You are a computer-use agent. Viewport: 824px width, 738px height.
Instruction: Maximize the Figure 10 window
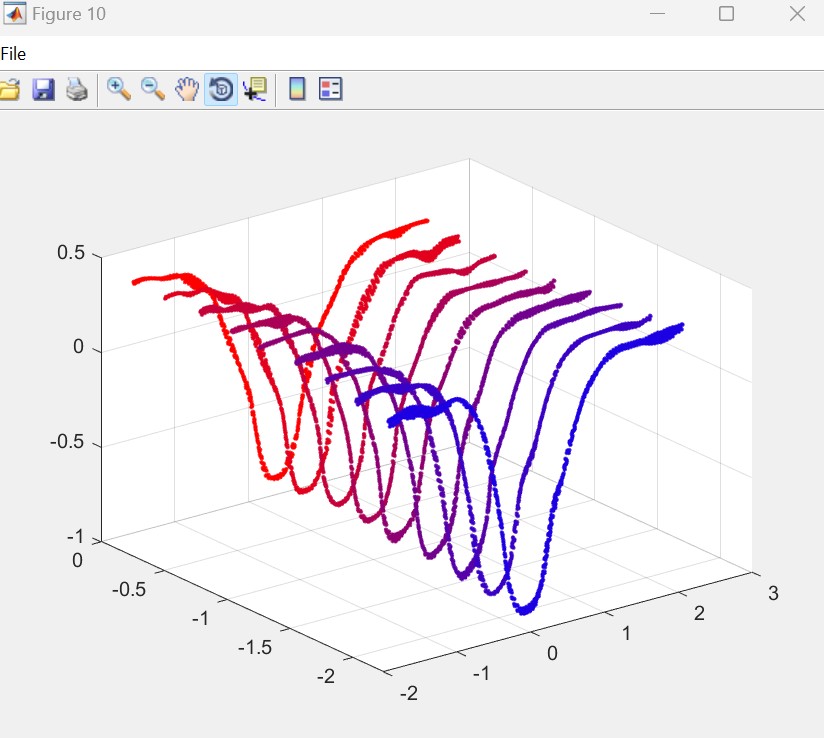point(727,14)
